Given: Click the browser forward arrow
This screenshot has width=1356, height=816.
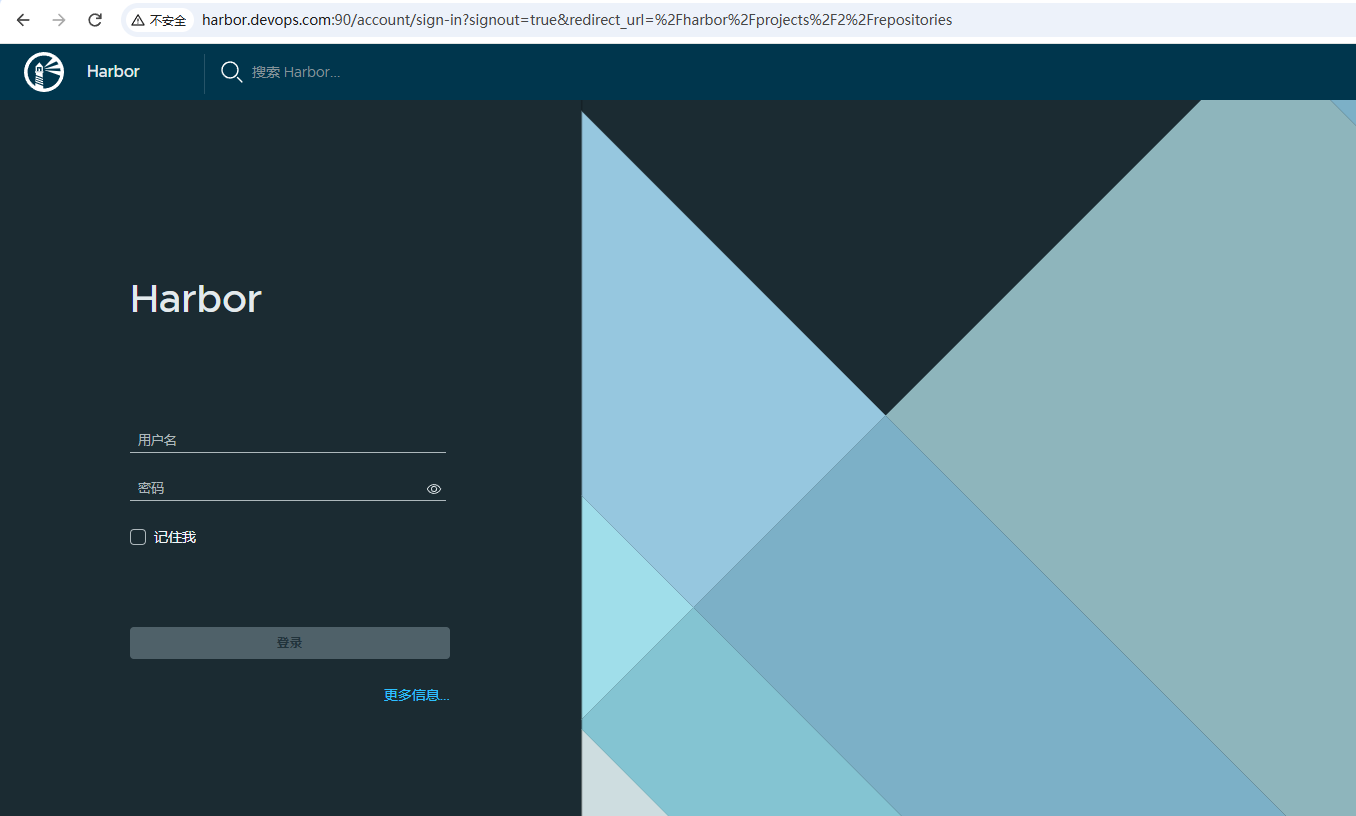Looking at the screenshot, I should (59, 20).
